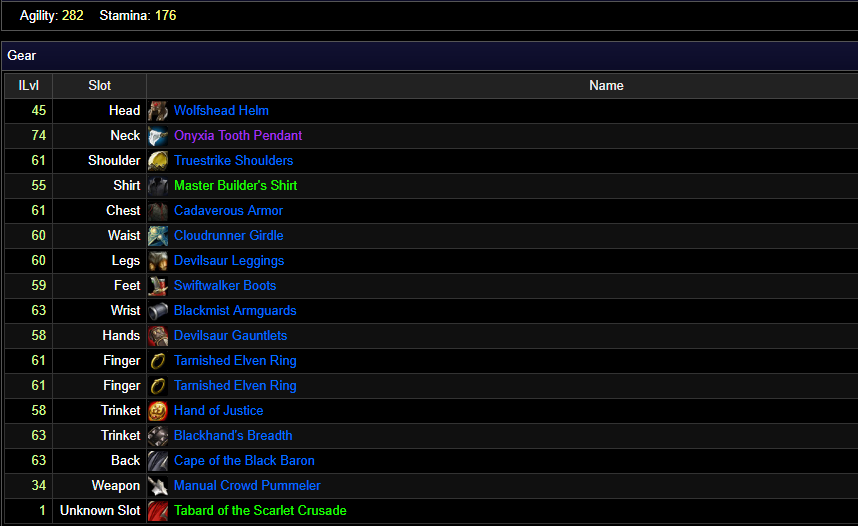
Task: Click the Cloudrunner Girdle icon
Action: (158, 236)
